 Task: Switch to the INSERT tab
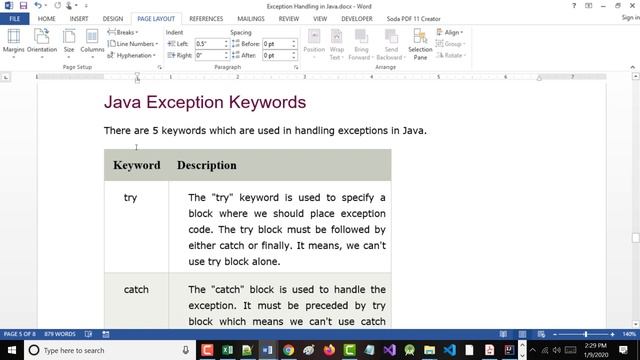tap(79, 19)
